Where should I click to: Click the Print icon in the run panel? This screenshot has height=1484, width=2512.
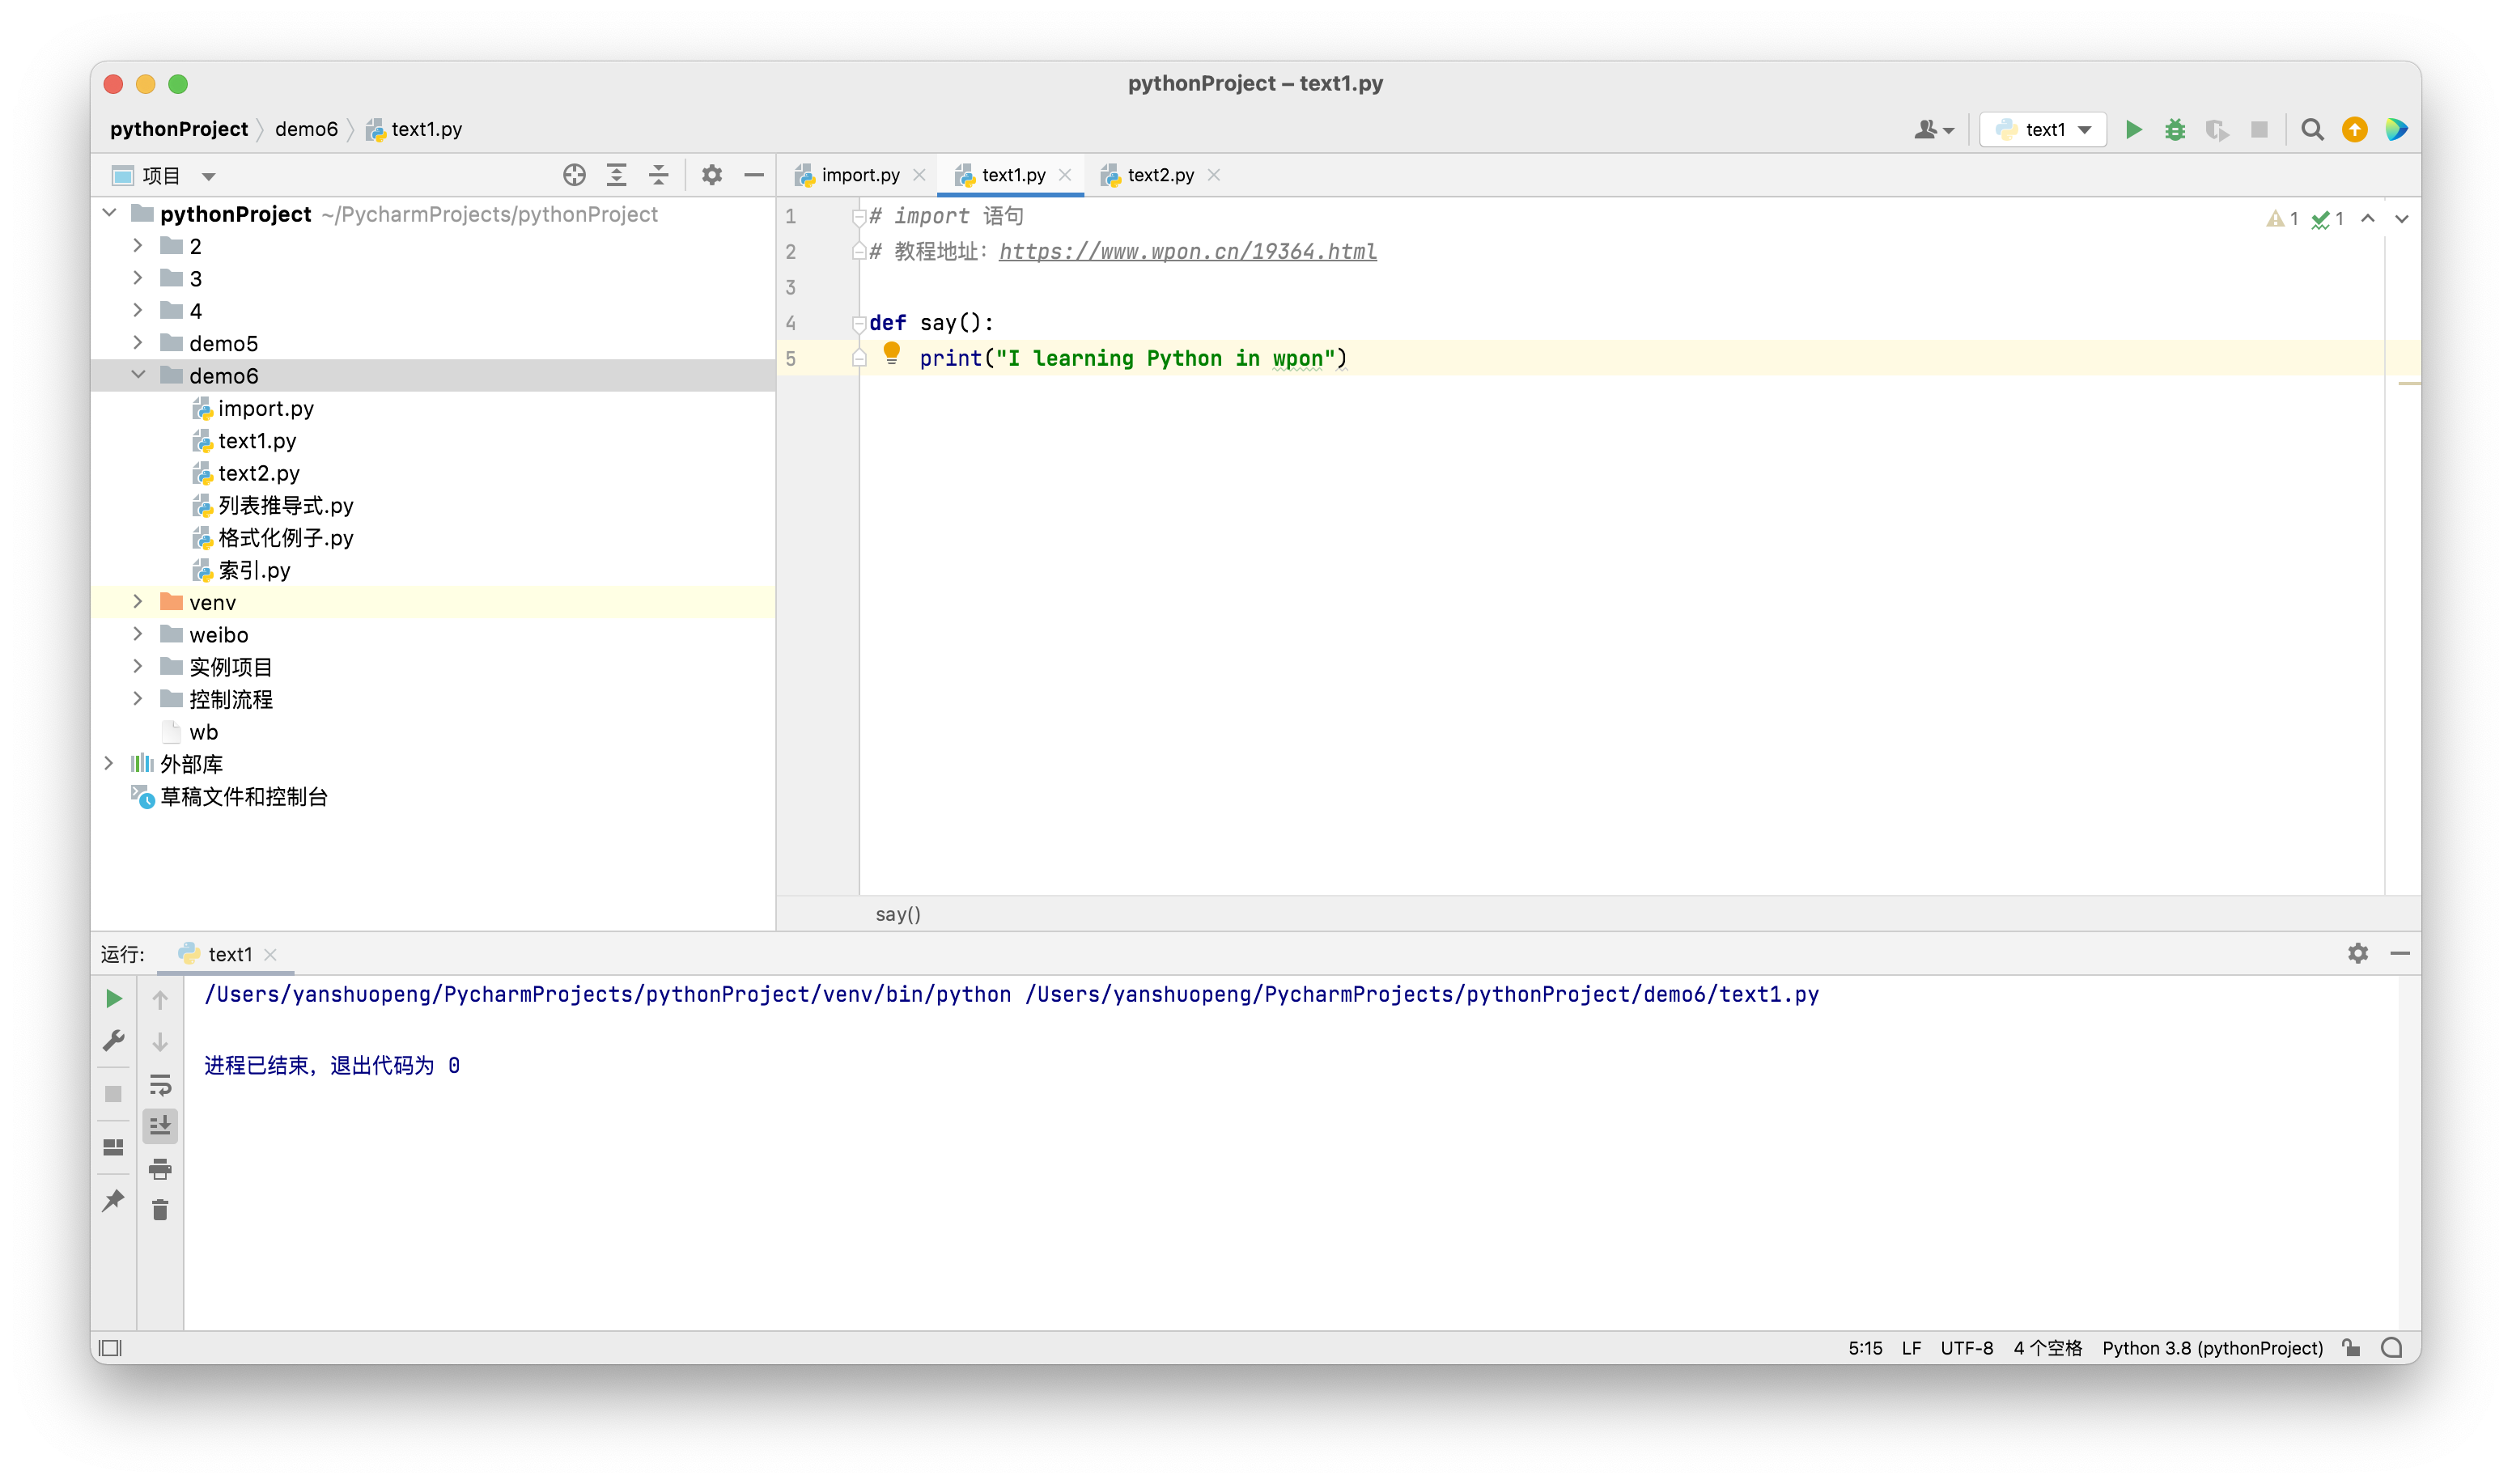pos(160,1168)
